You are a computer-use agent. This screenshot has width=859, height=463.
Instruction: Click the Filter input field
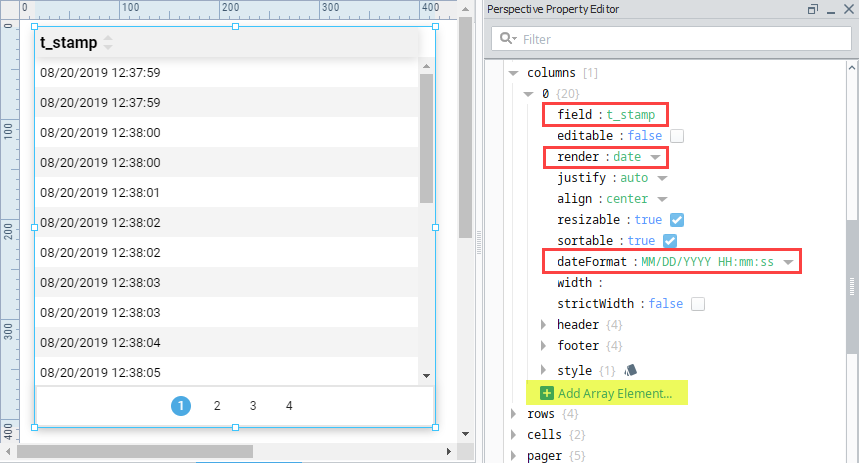coord(671,39)
